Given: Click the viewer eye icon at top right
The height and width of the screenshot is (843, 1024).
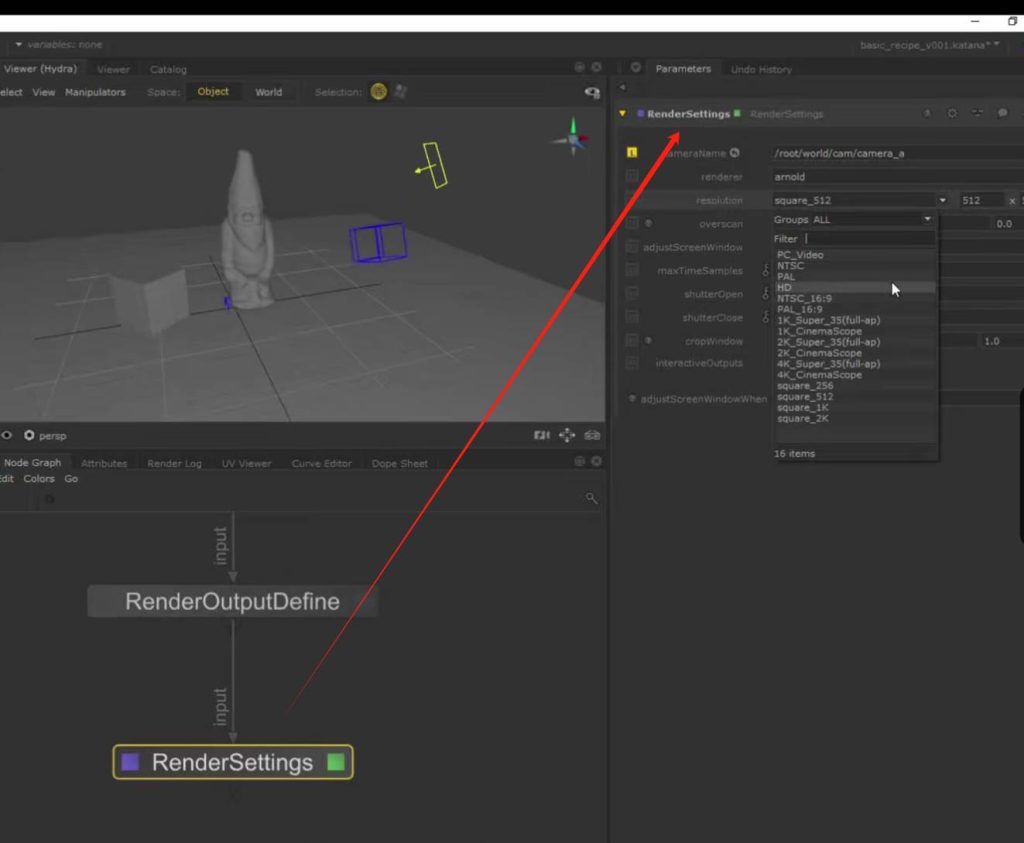Looking at the screenshot, I should click(x=591, y=92).
